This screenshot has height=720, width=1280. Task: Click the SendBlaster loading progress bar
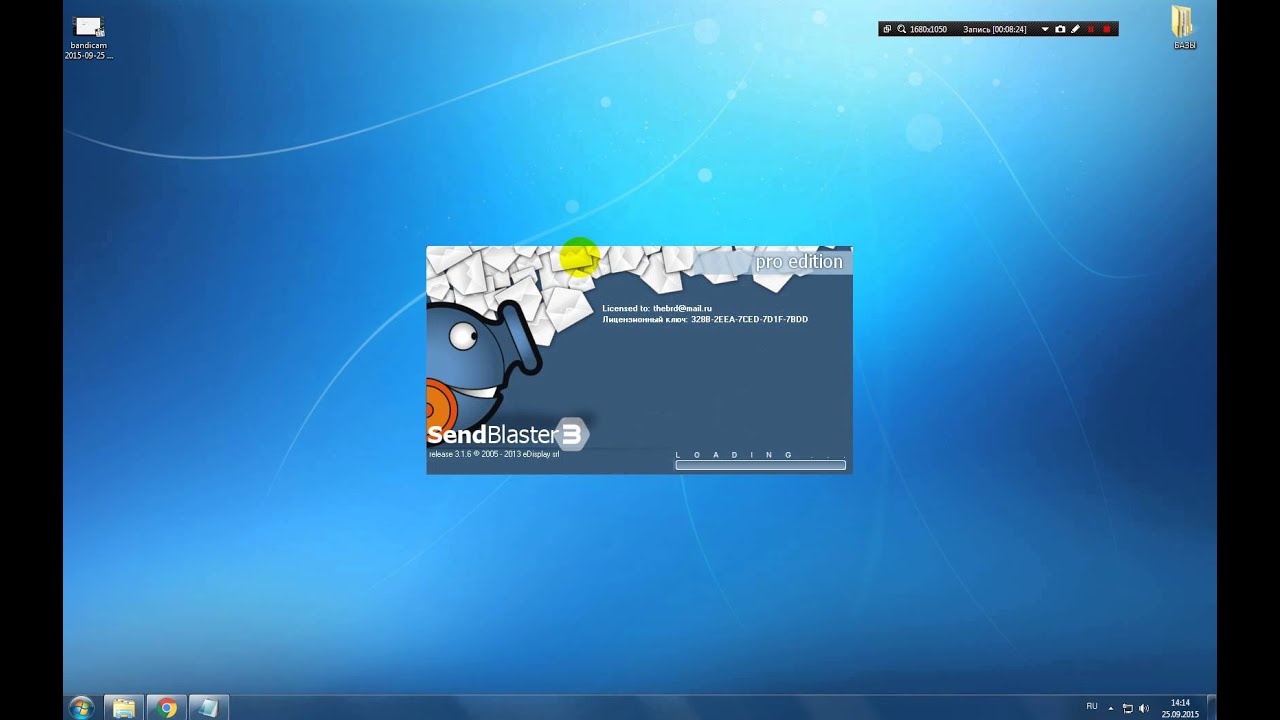[x=760, y=465]
